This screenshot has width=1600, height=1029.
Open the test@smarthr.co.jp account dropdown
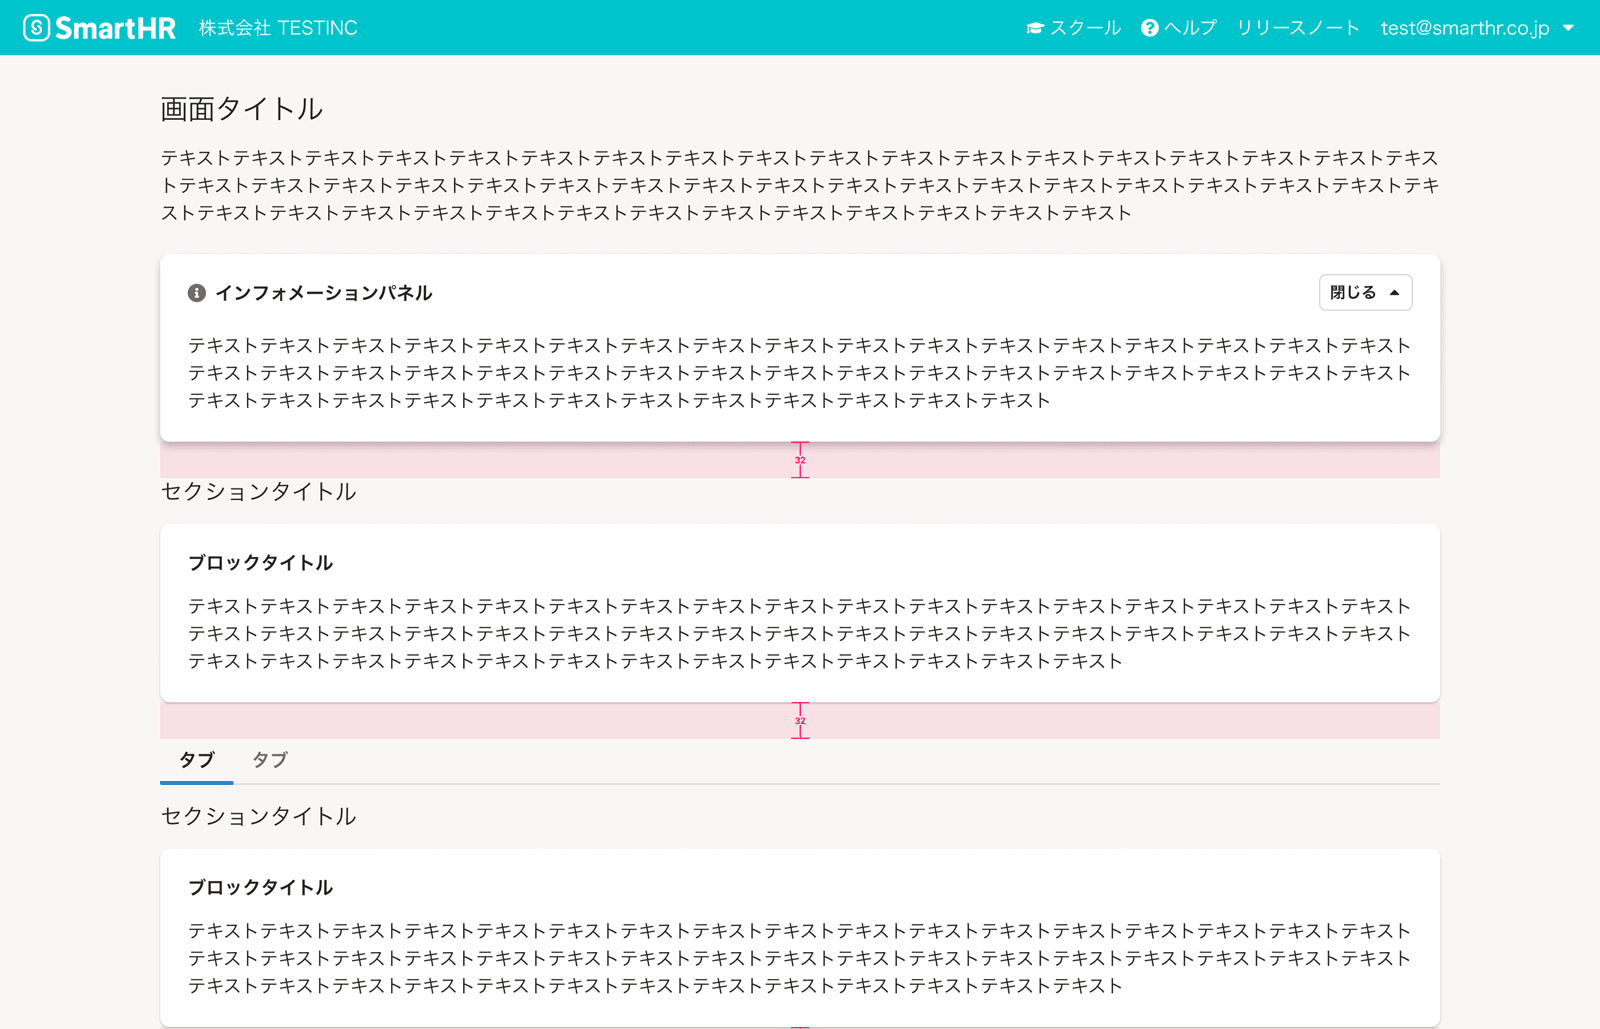[1464, 28]
